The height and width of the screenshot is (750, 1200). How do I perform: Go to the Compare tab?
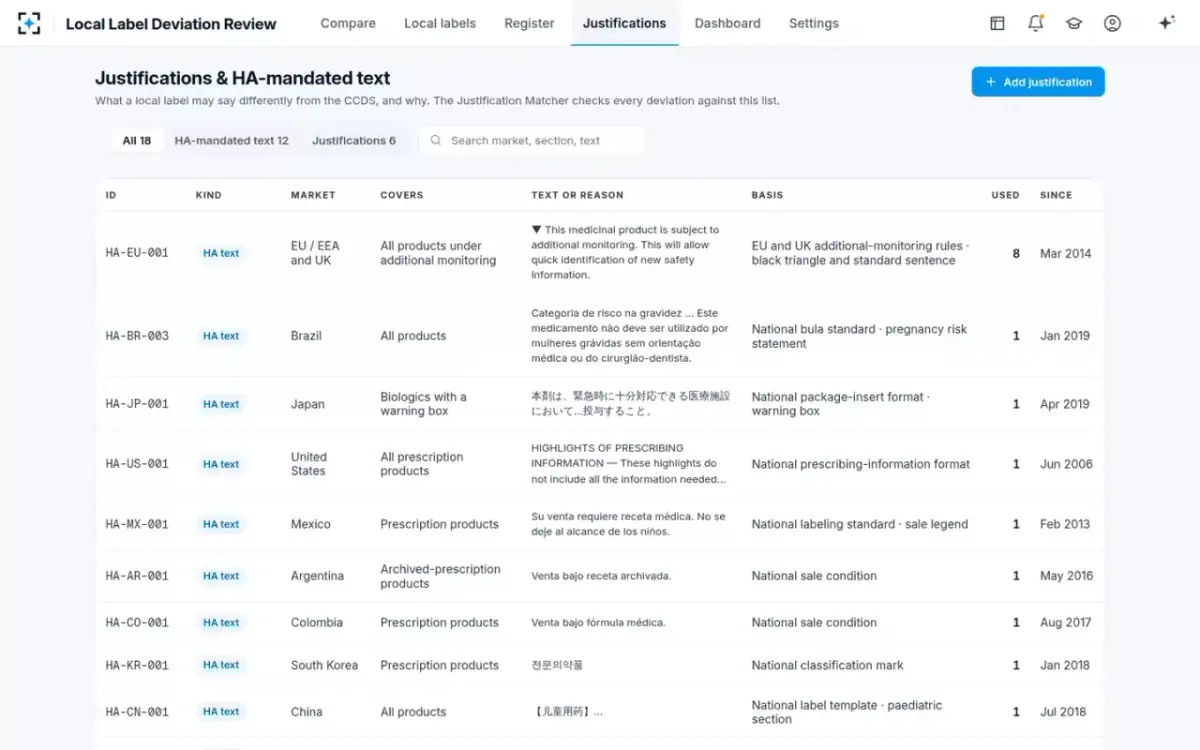tap(348, 23)
